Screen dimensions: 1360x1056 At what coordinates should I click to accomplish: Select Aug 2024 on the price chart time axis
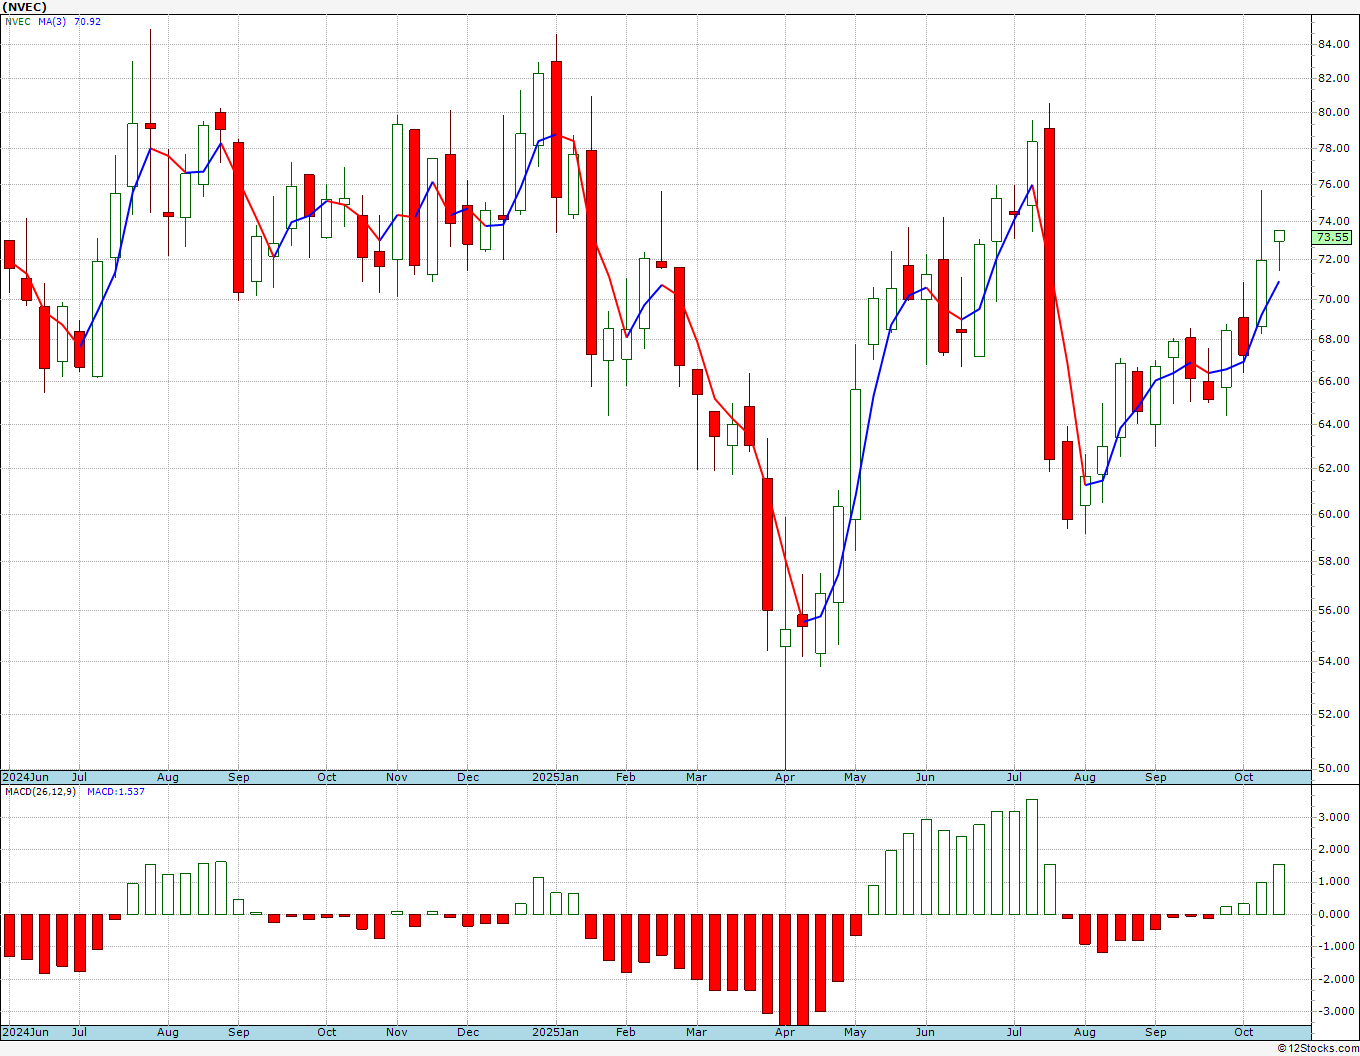pos(168,777)
